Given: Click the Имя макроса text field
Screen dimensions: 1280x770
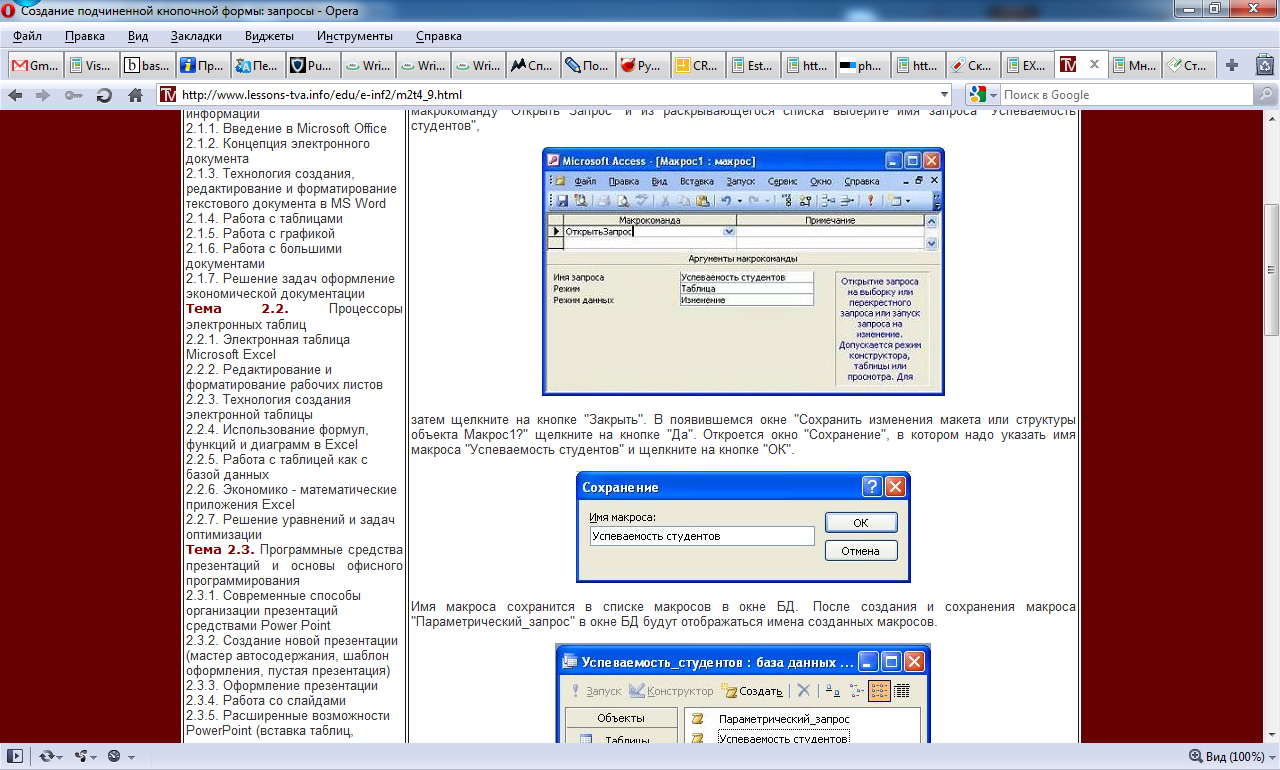Looking at the screenshot, I should [x=702, y=536].
